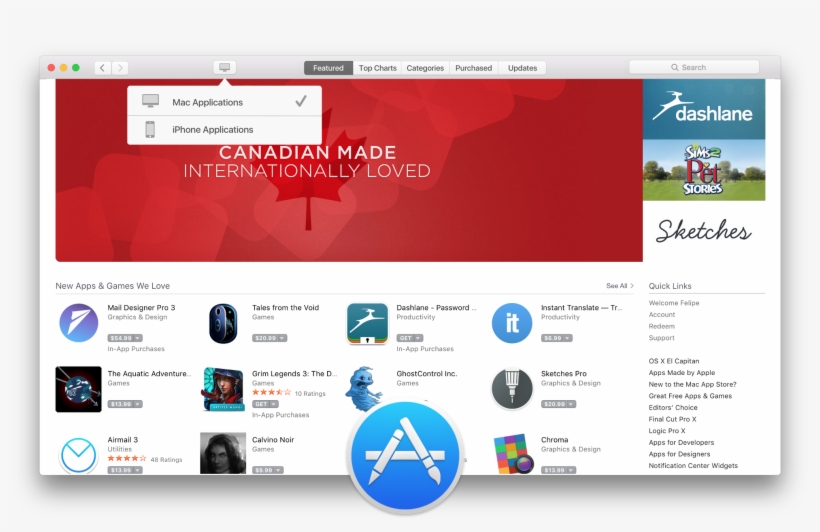This screenshot has width=820, height=532.
Task: Open the Logic Pro X link
Action: pos(667,431)
